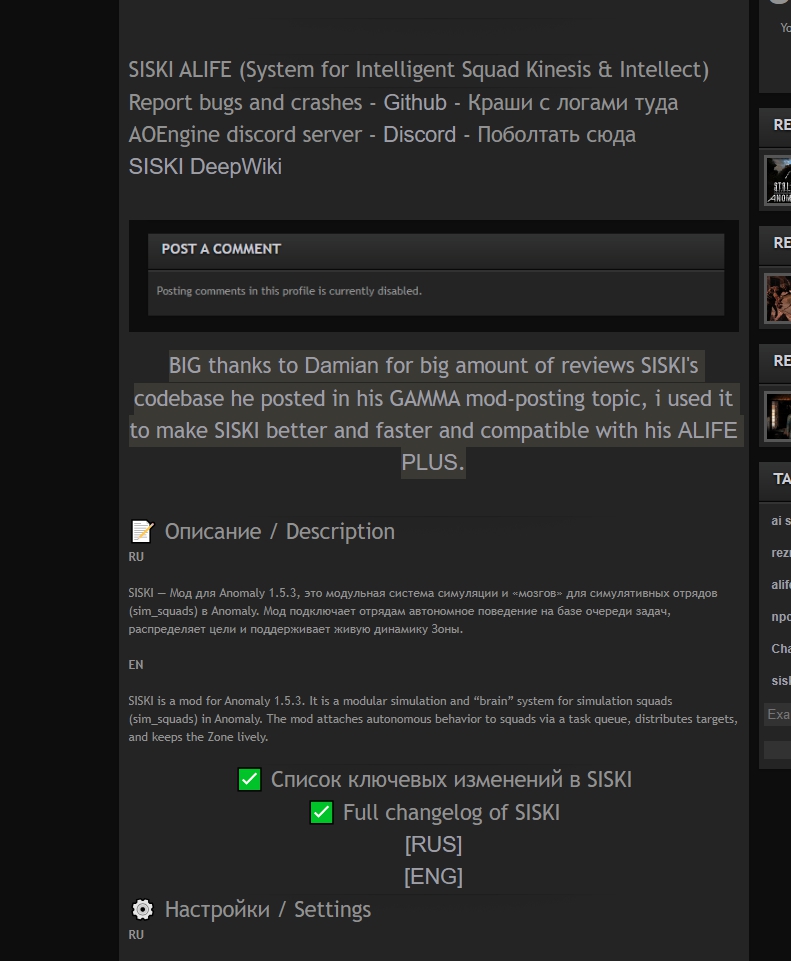The image size is (791, 961).
Task: Click the 'ai s' tag in sidebar
Action: pyautogui.click(x=780, y=521)
